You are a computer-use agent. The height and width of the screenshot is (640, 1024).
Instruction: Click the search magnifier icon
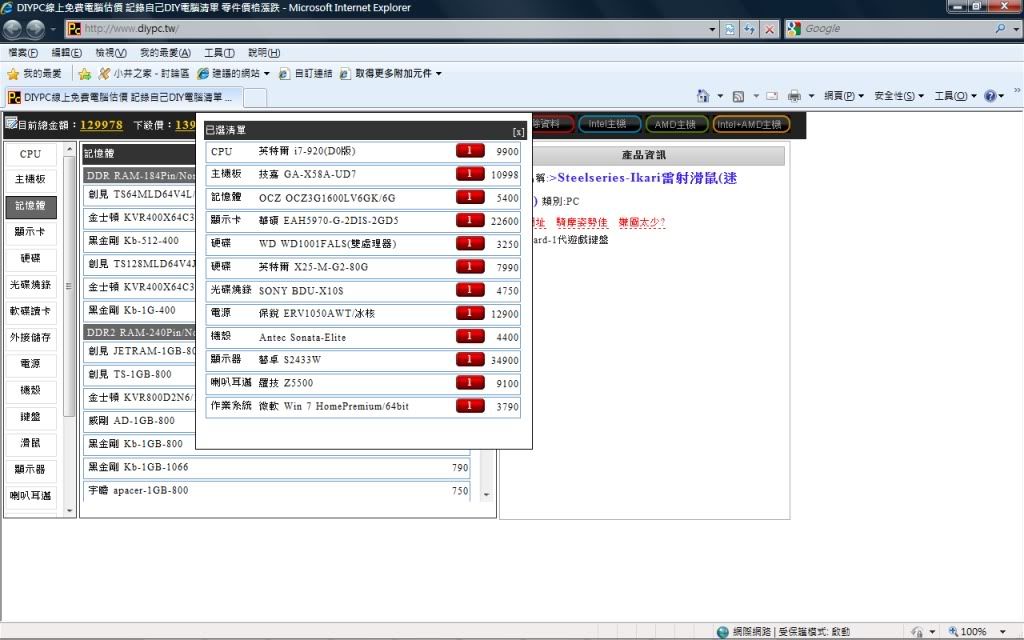click(x=1000, y=29)
